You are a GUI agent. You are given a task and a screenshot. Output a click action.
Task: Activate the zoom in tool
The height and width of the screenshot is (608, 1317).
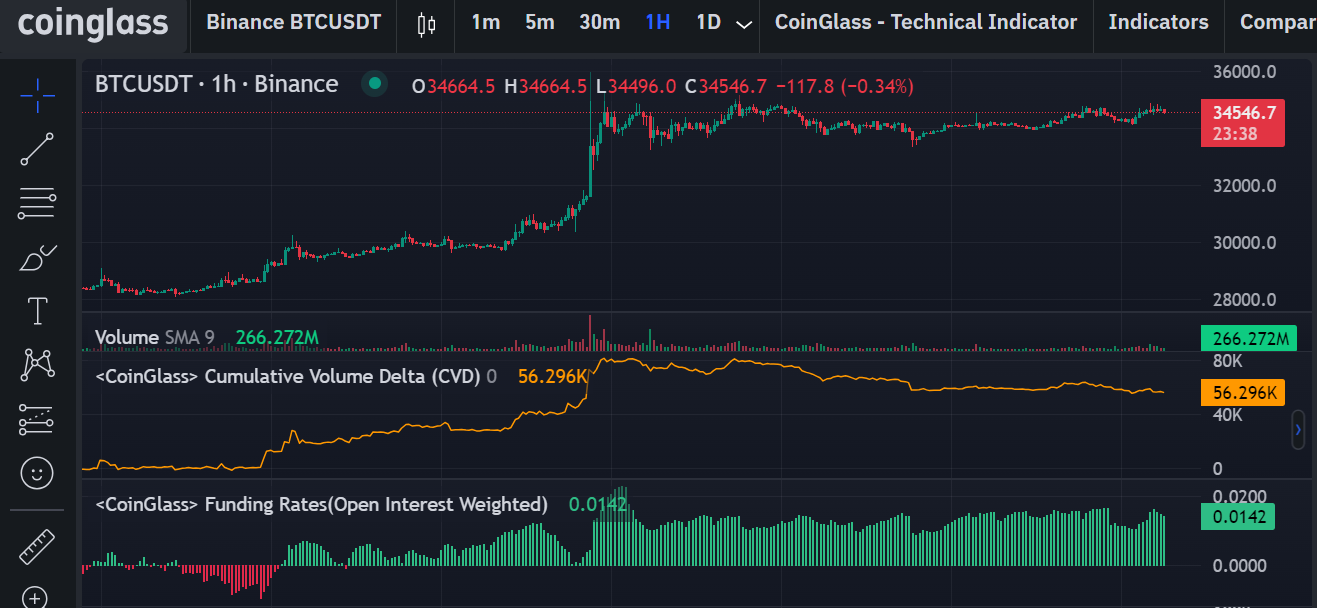coord(36,597)
